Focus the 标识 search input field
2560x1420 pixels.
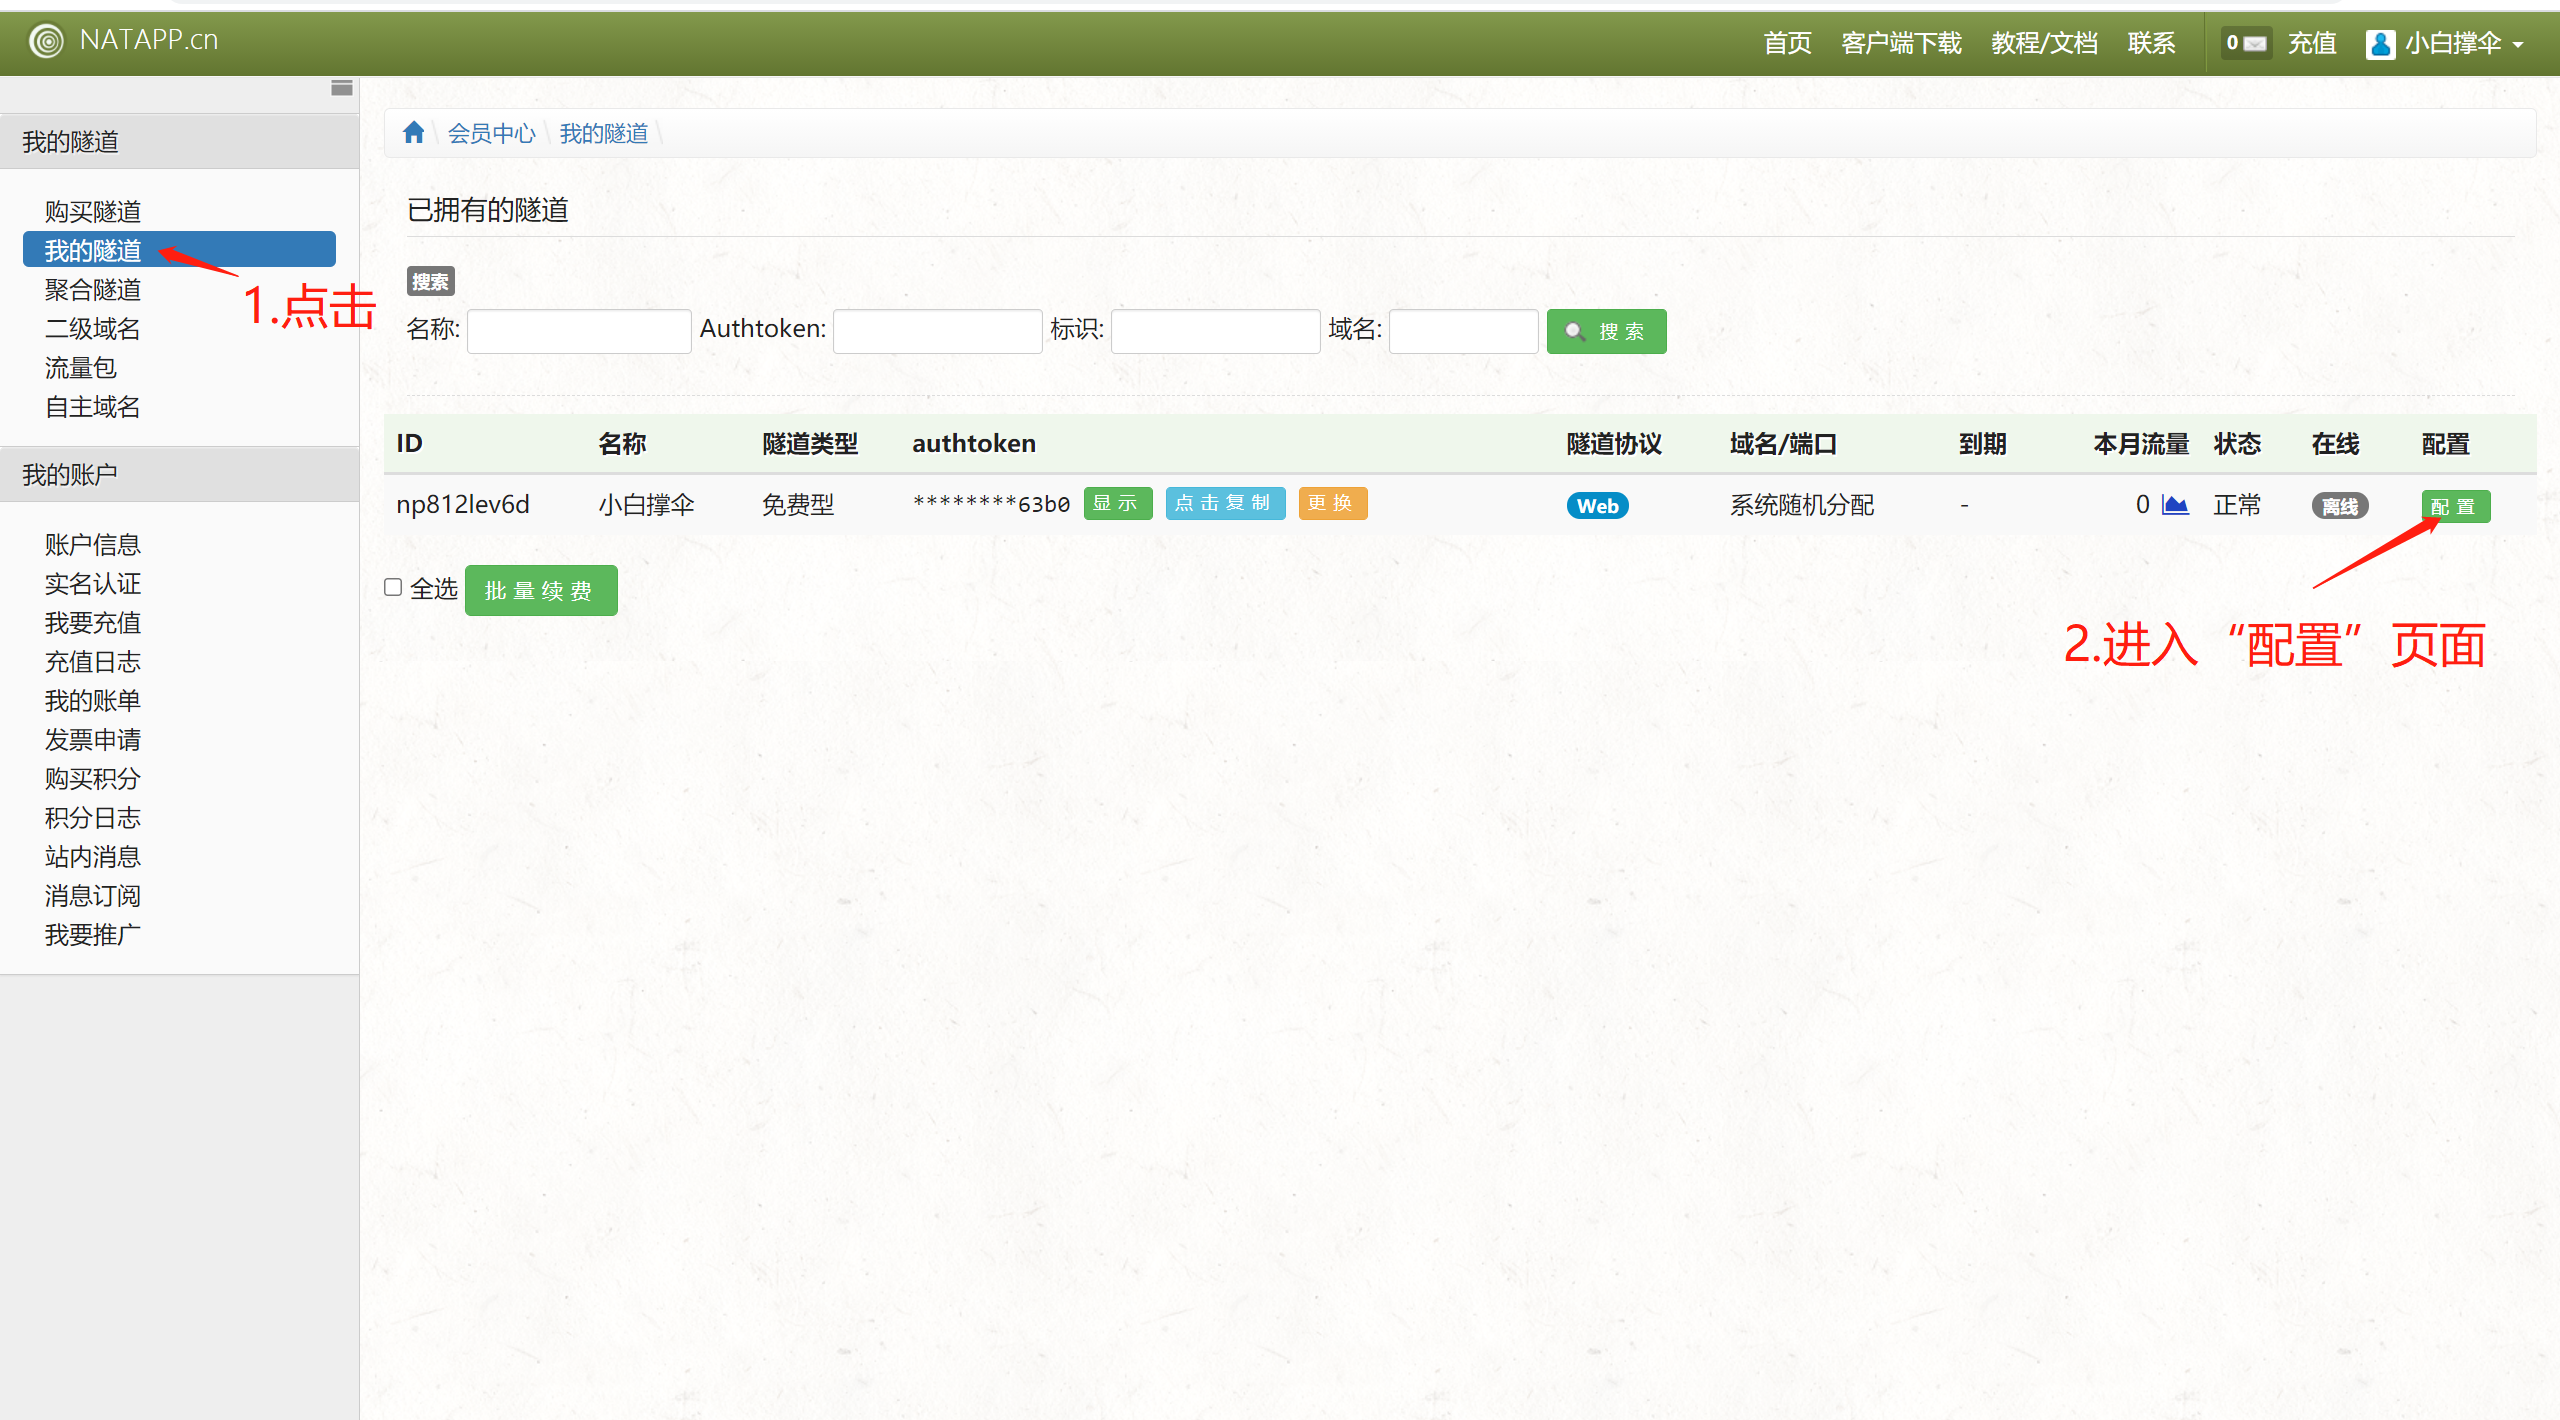(1215, 331)
